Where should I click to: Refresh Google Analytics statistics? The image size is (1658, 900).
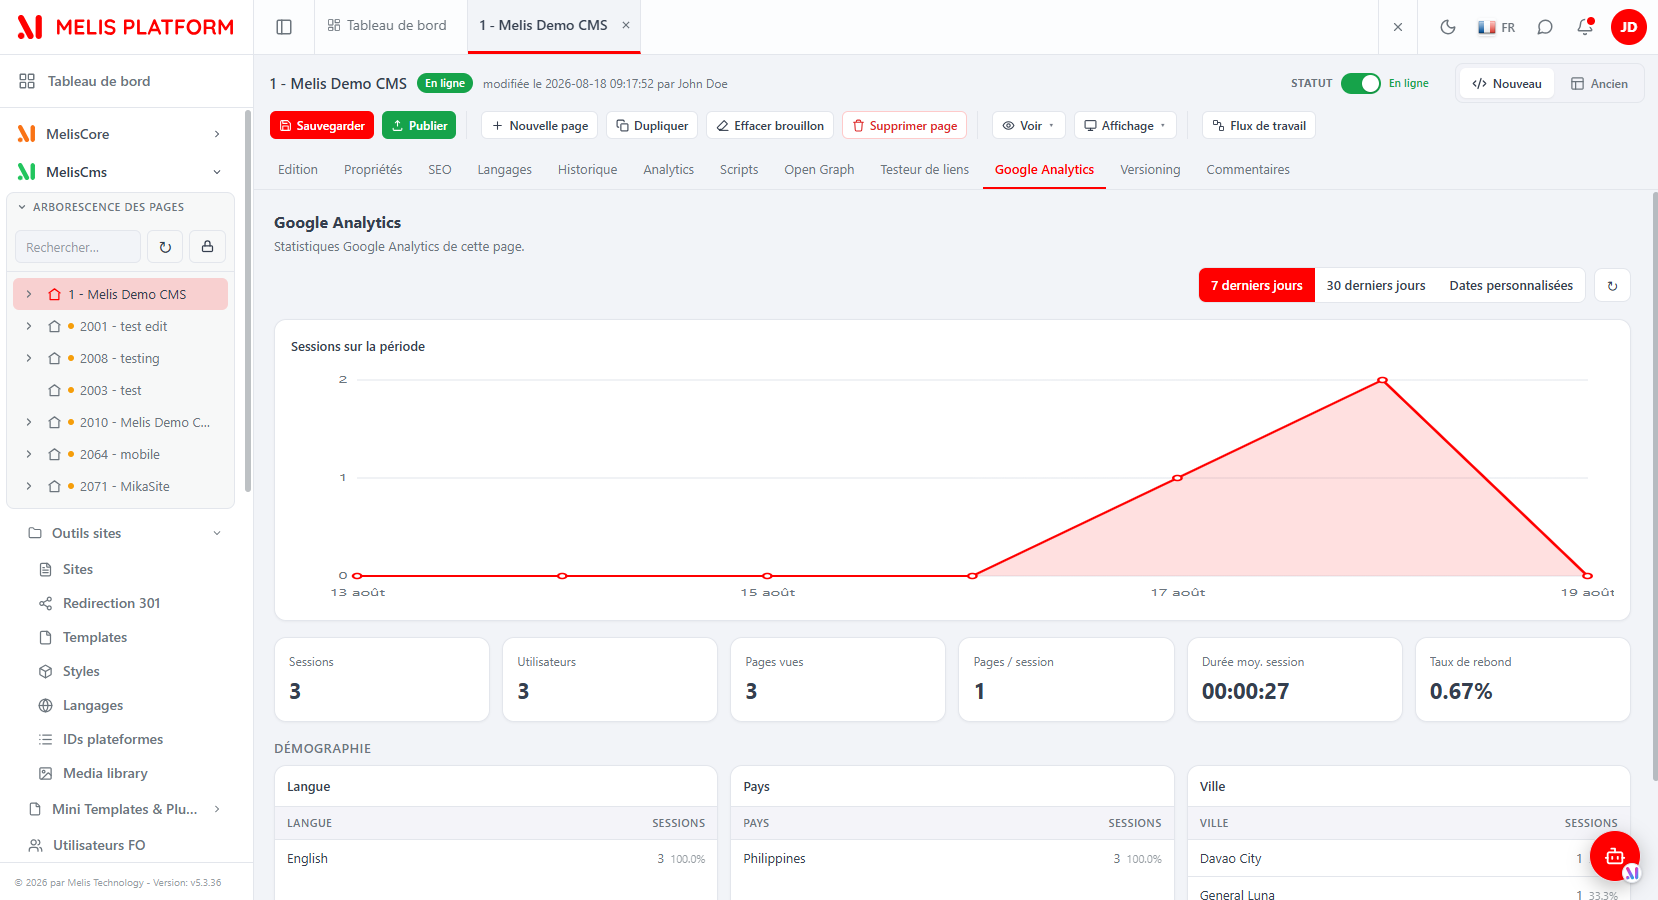(1612, 285)
